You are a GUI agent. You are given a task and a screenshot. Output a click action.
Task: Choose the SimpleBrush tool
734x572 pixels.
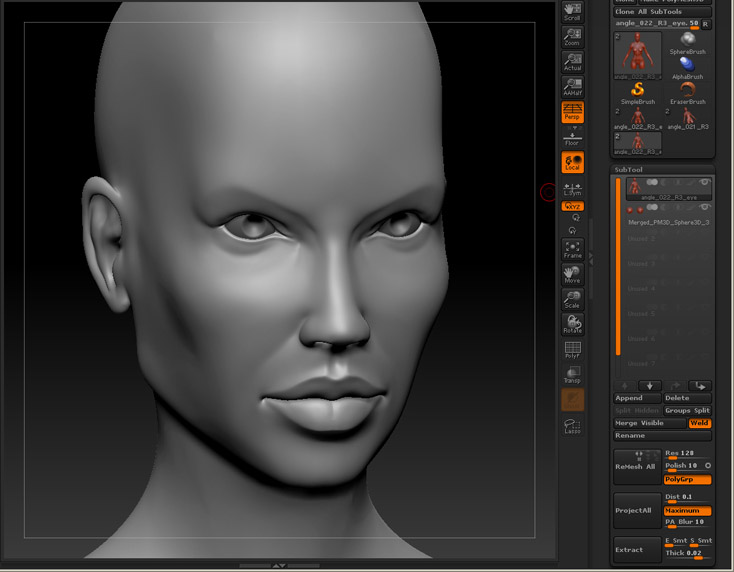(x=638, y=93)
